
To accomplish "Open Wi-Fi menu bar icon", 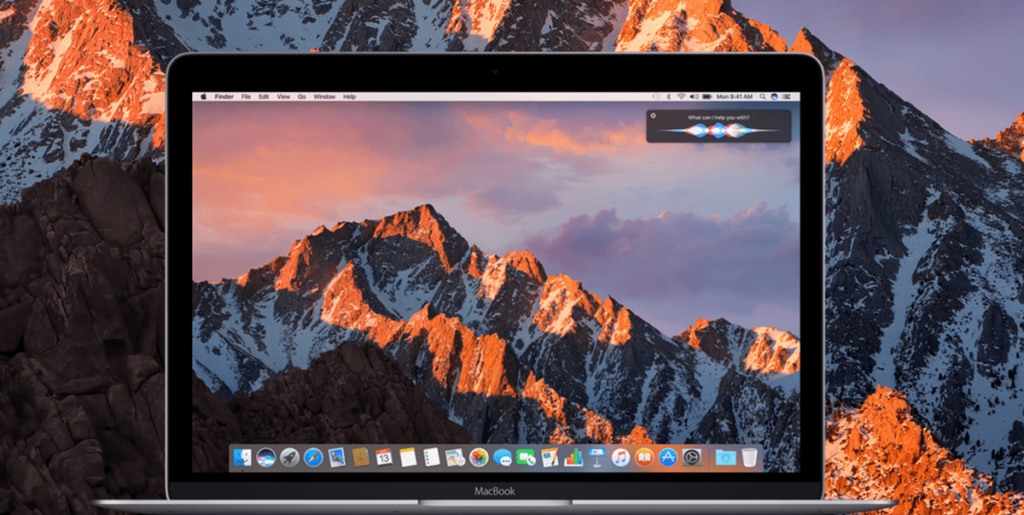I will click(681, 97).
